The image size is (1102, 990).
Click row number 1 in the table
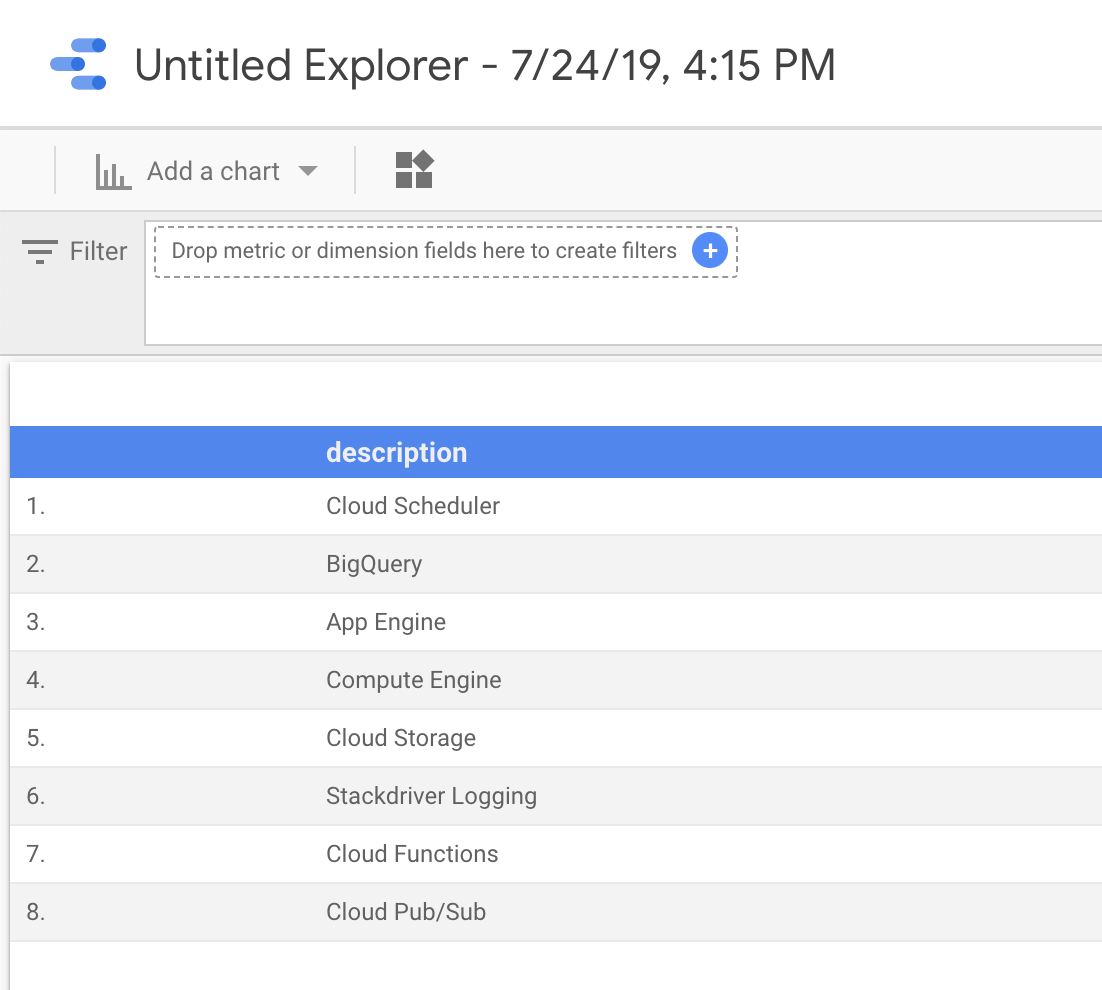pyautogui.click(x=35, y=506)
